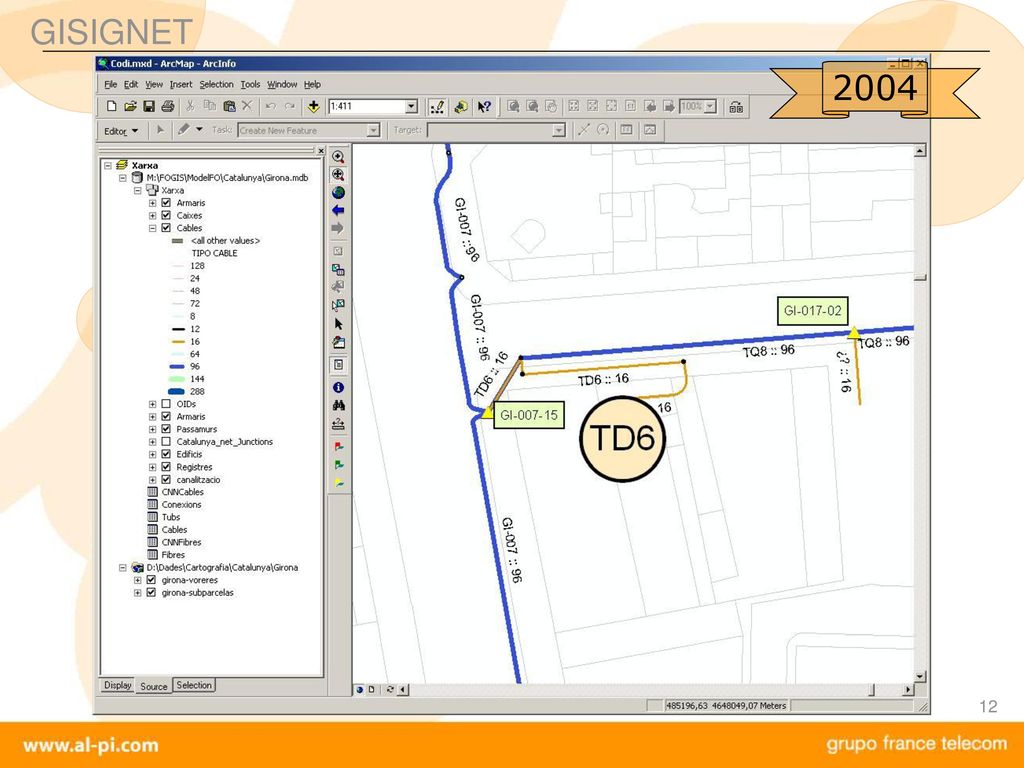Choose the Select Elements arrow tool
This screenshot has width=1024, height=768.
pos(338,324)
